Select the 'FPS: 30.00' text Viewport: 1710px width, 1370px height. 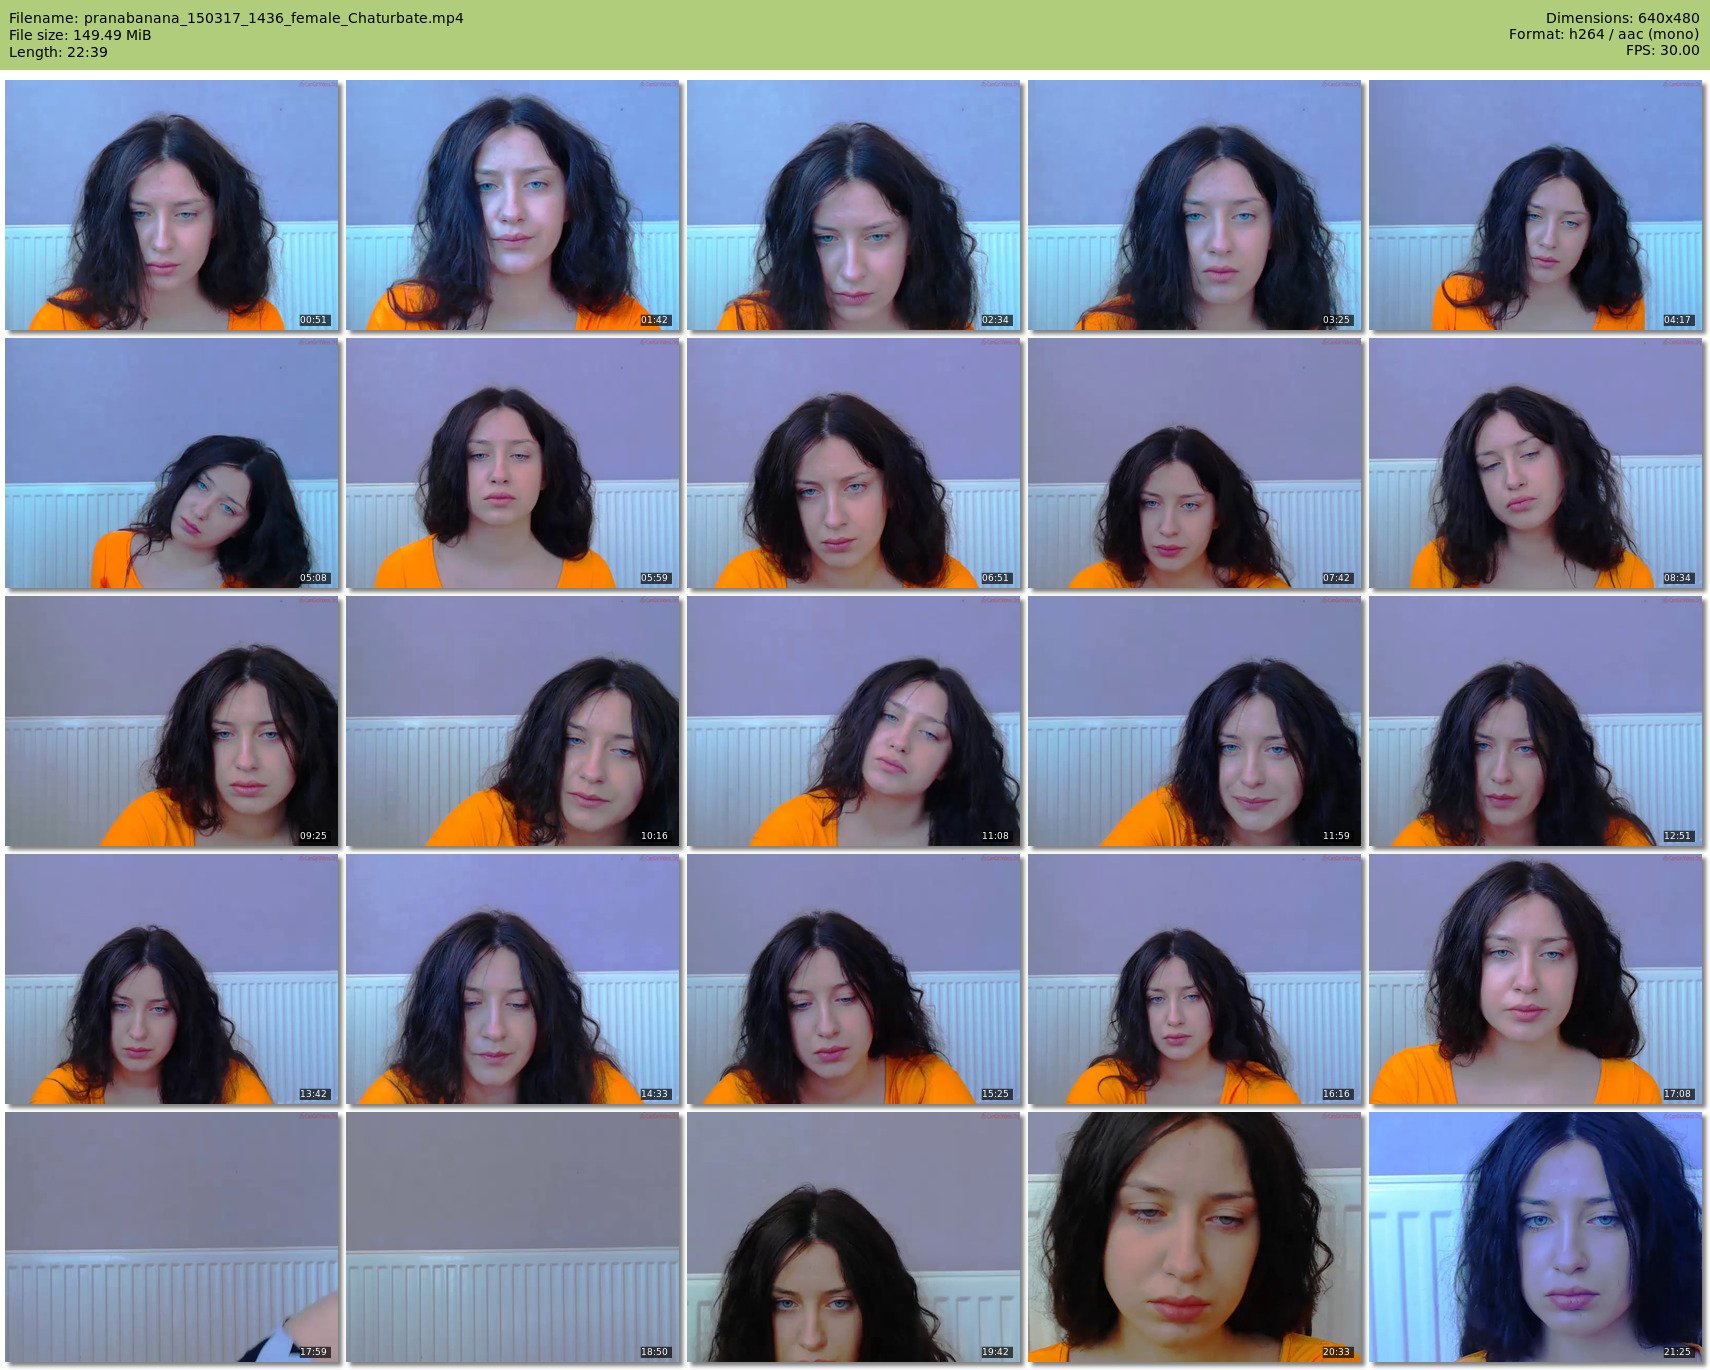[x=1663, y=50]
